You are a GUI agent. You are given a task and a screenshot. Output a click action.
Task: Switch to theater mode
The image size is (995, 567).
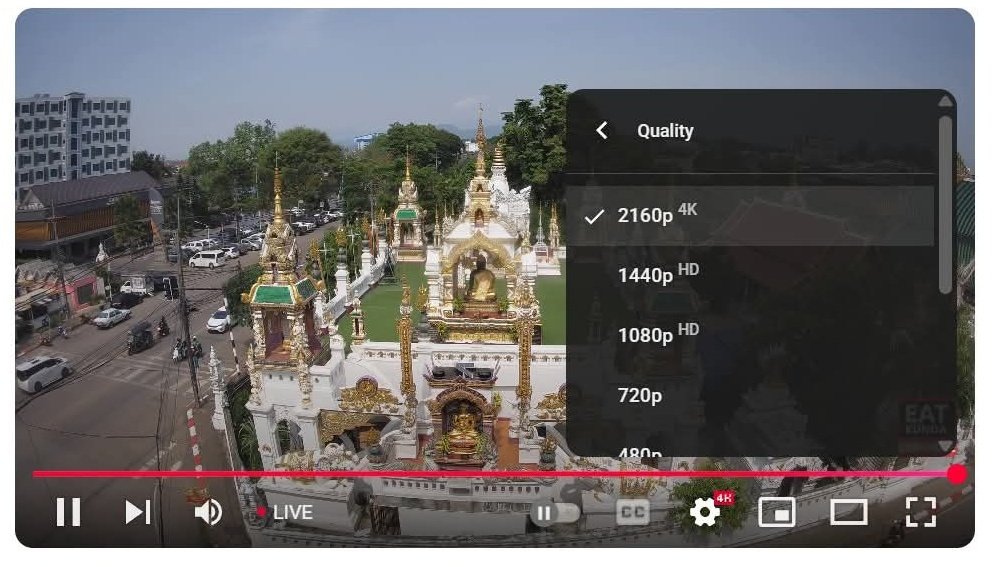point(849,512)
